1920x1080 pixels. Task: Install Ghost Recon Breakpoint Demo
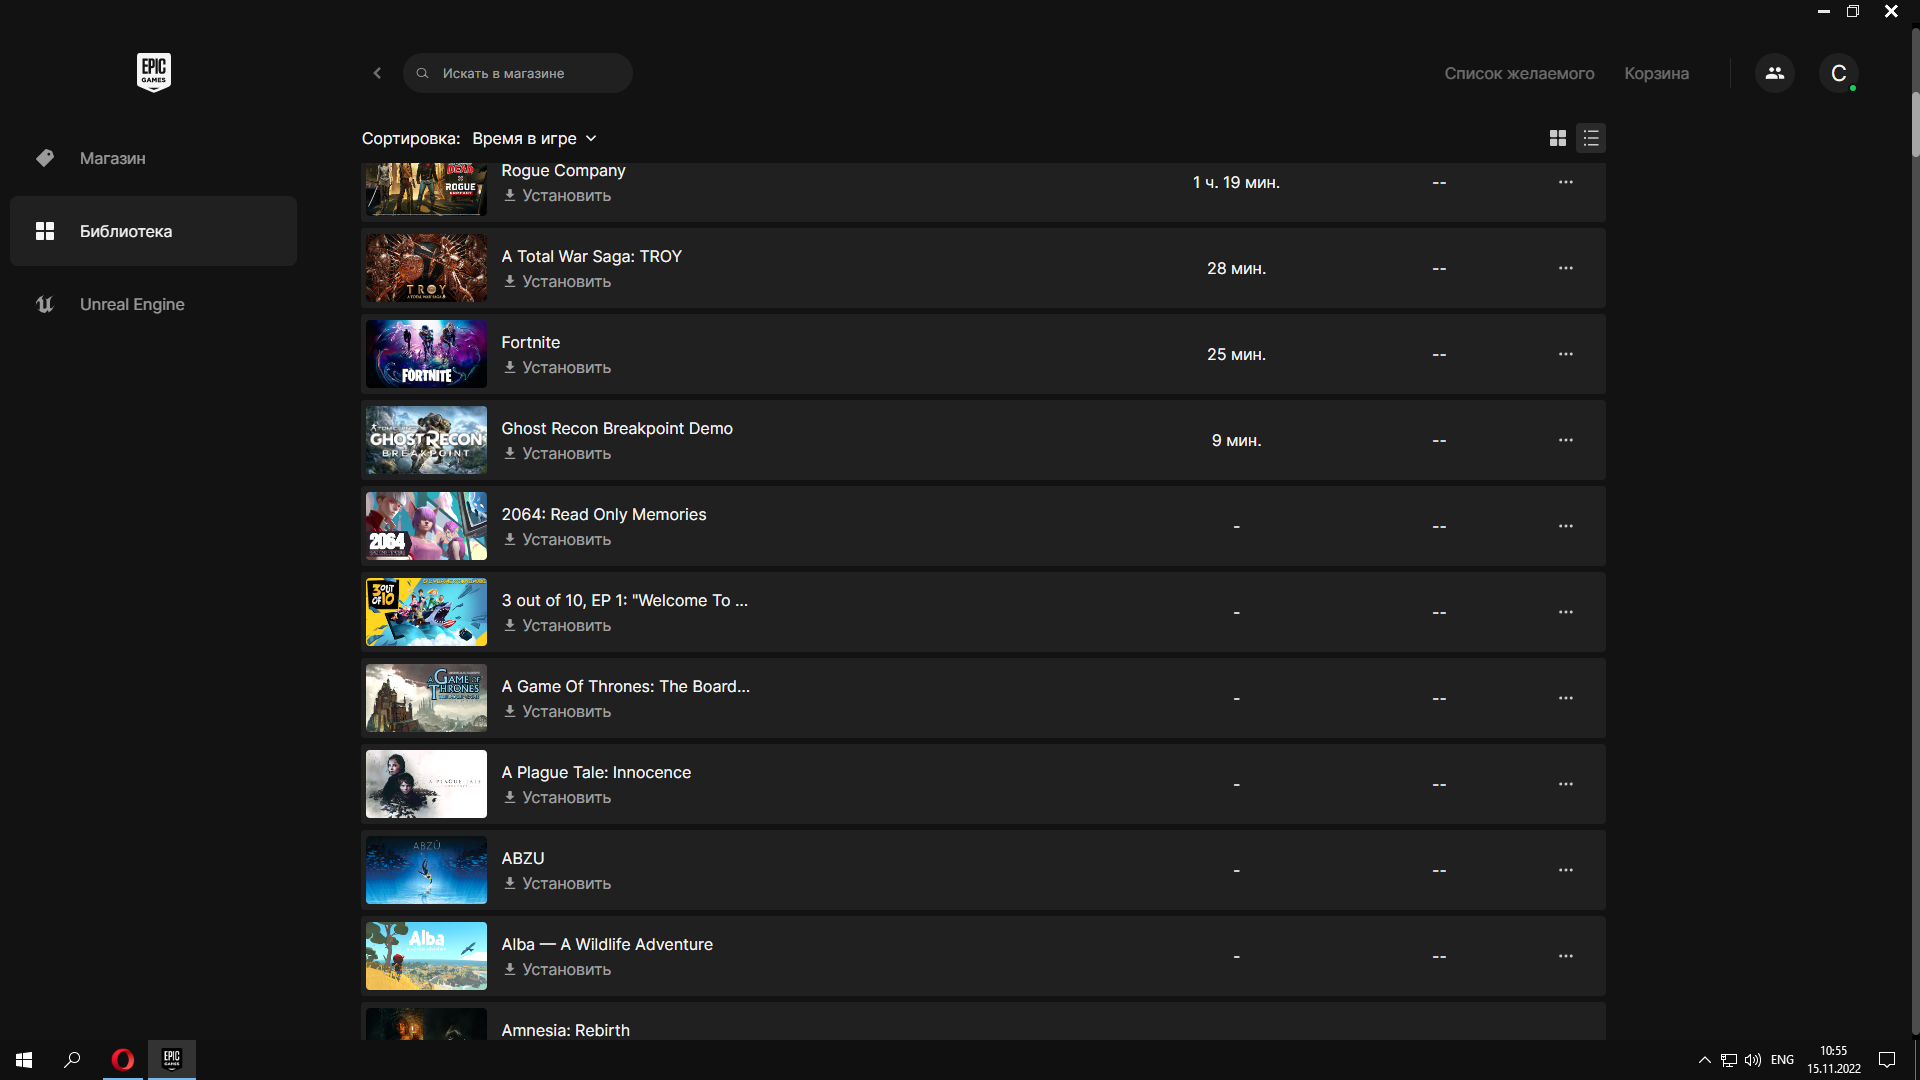point(557,454)
